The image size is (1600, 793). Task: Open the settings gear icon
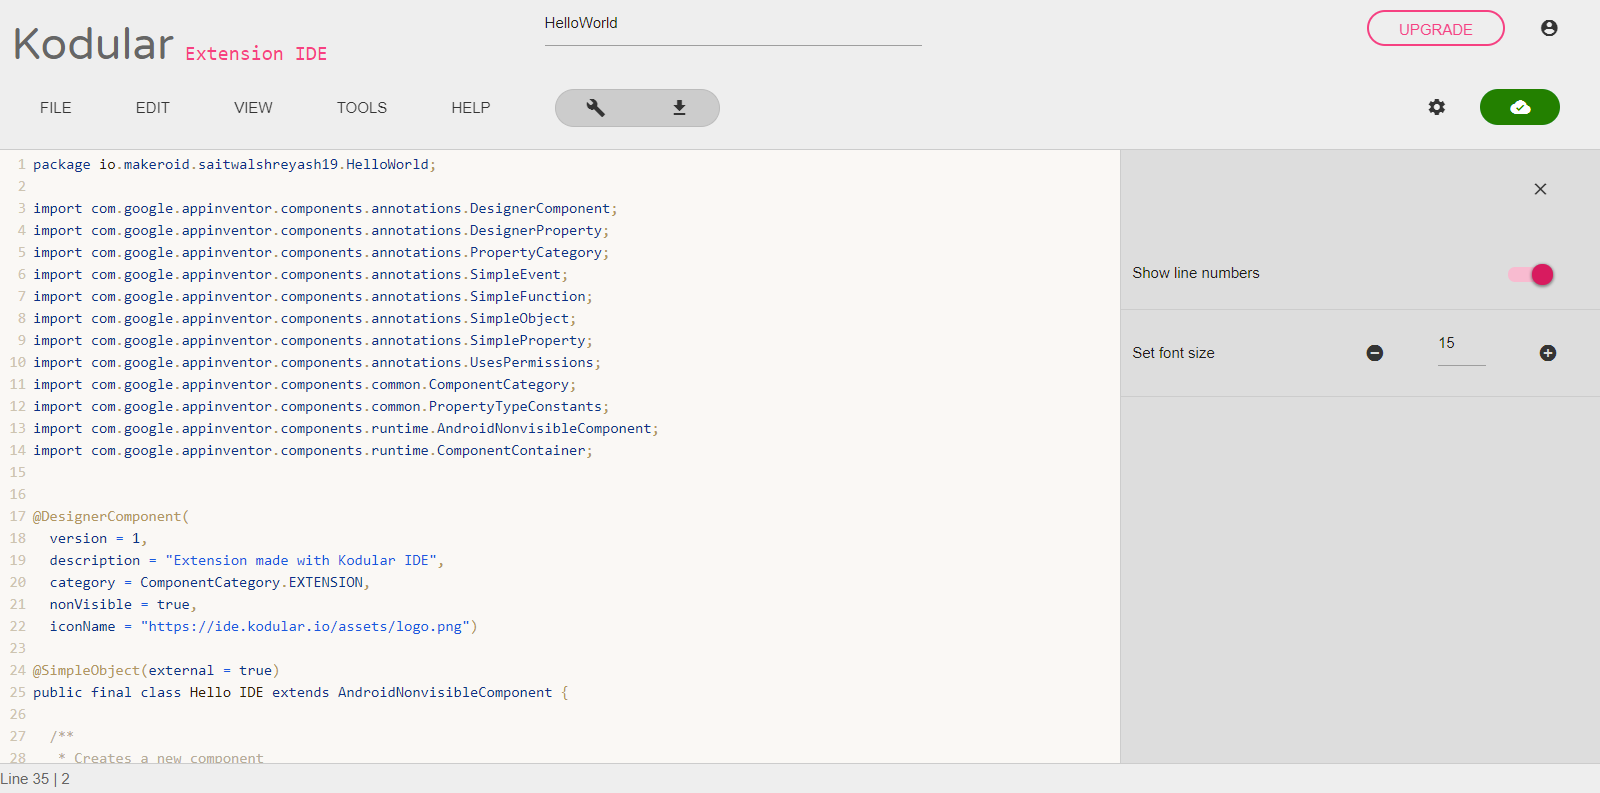pyautogui.click(x=1437, y=107)
